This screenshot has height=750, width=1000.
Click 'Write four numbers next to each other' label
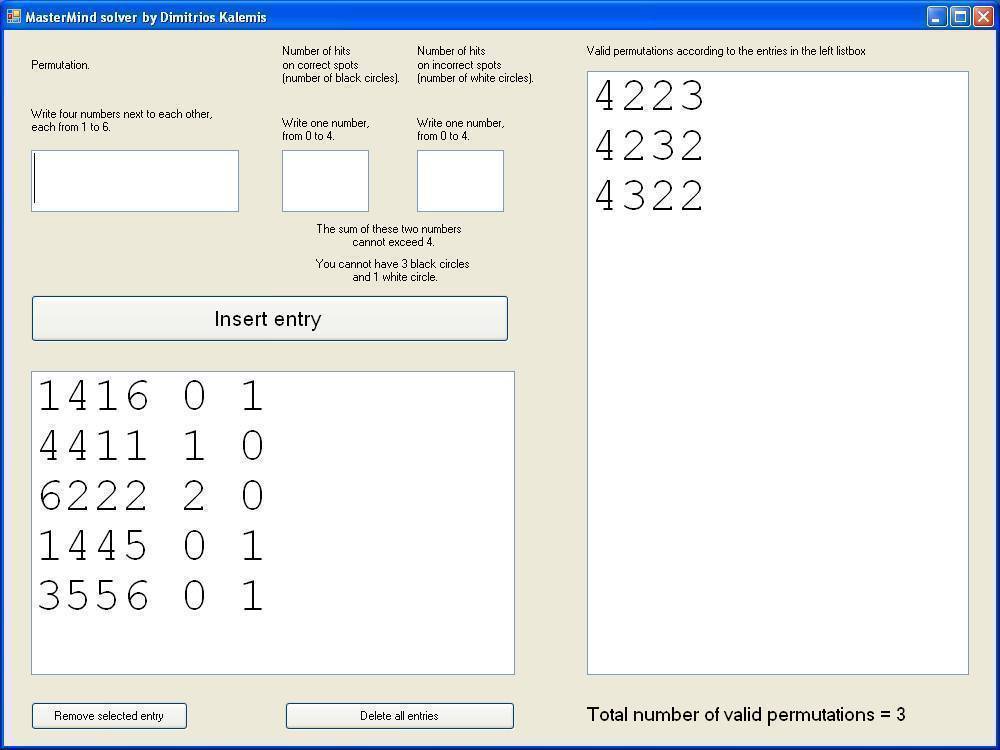(x=122, y=121)
